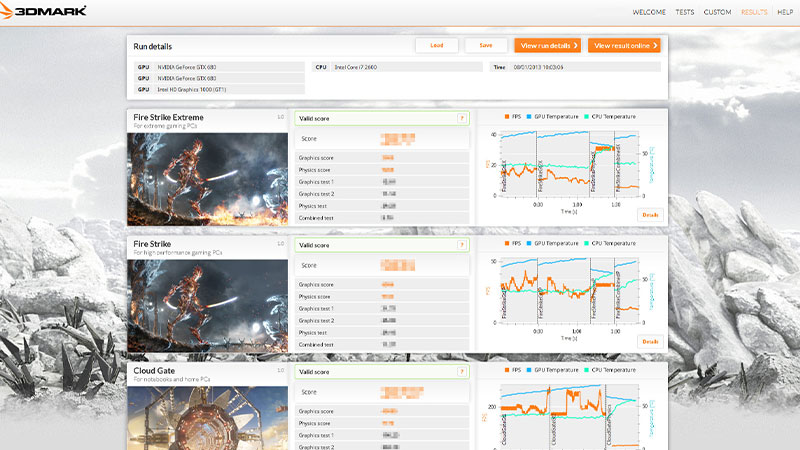800x450 pixels.
Task: Click Physics score row in Fire Strike Extreme
Action: pyautogui.click(x=382, y=170)
